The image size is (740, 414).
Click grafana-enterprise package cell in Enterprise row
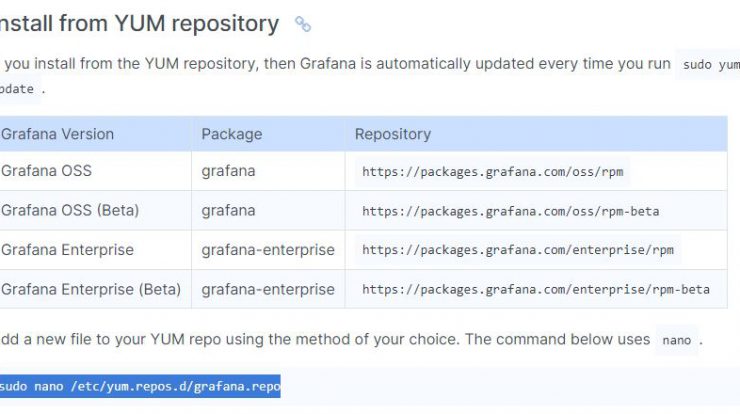pos(268,250)
